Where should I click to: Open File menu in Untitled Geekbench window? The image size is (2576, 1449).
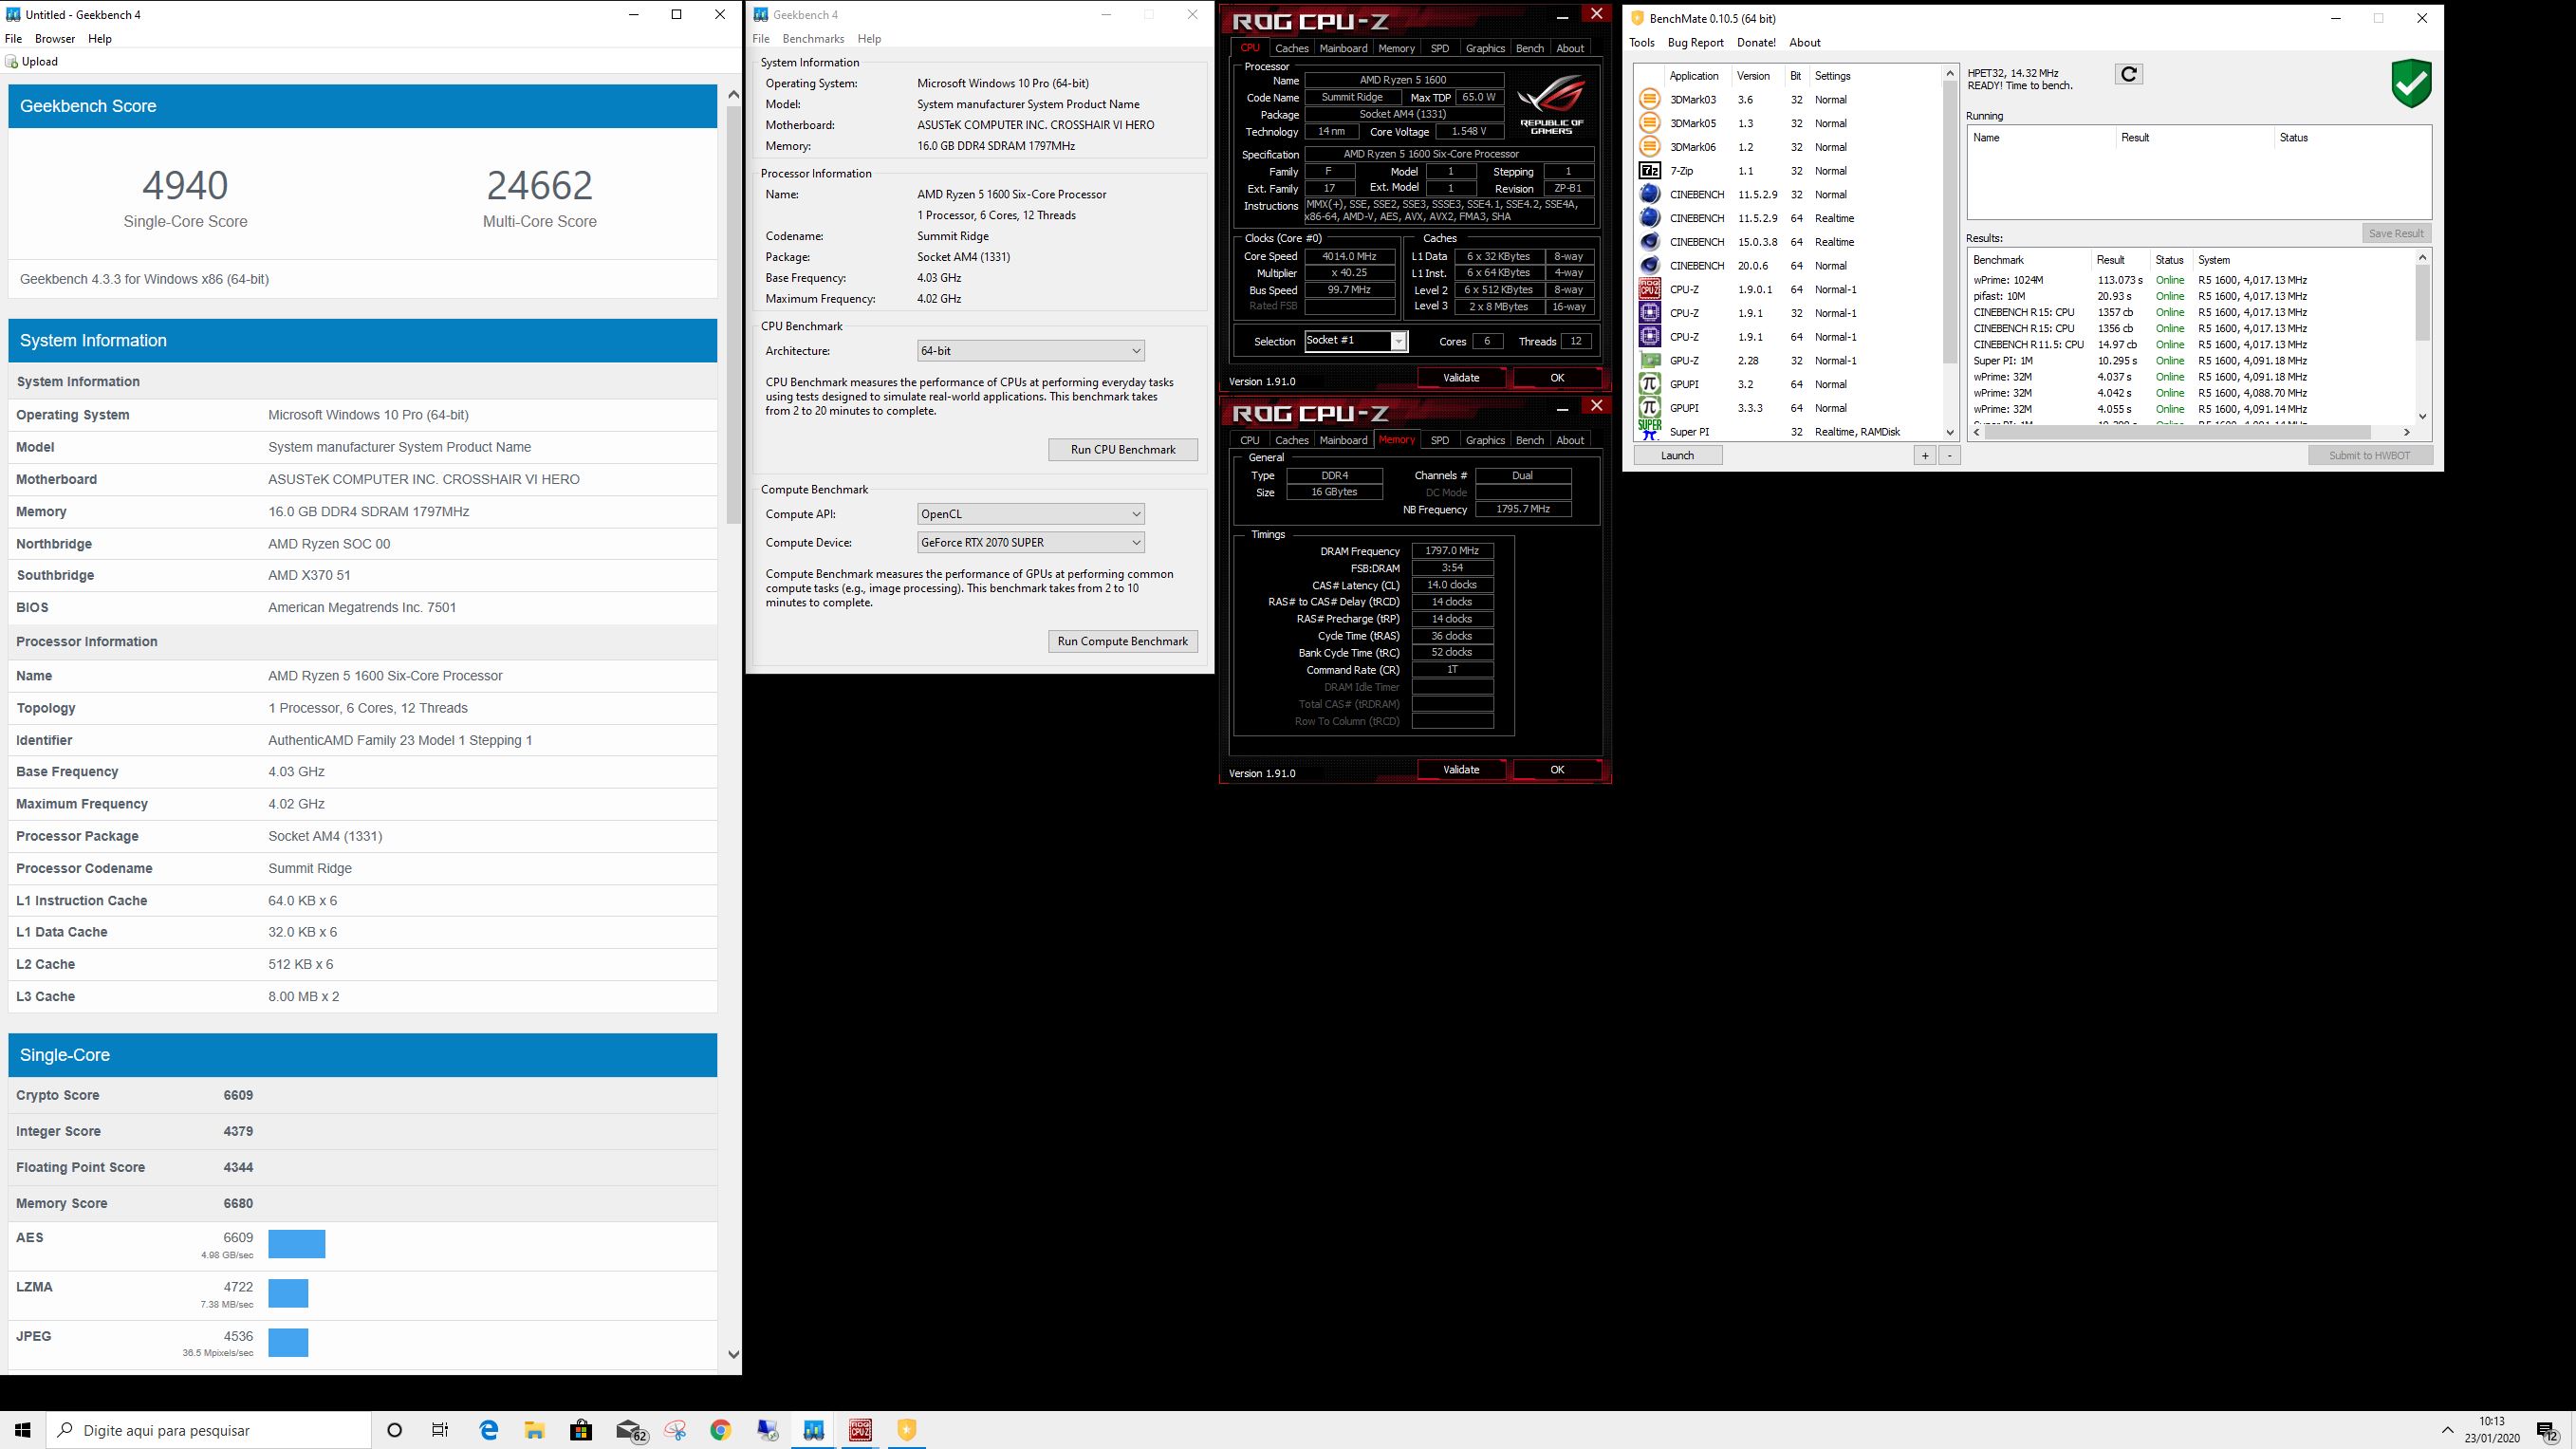point(13,38)
